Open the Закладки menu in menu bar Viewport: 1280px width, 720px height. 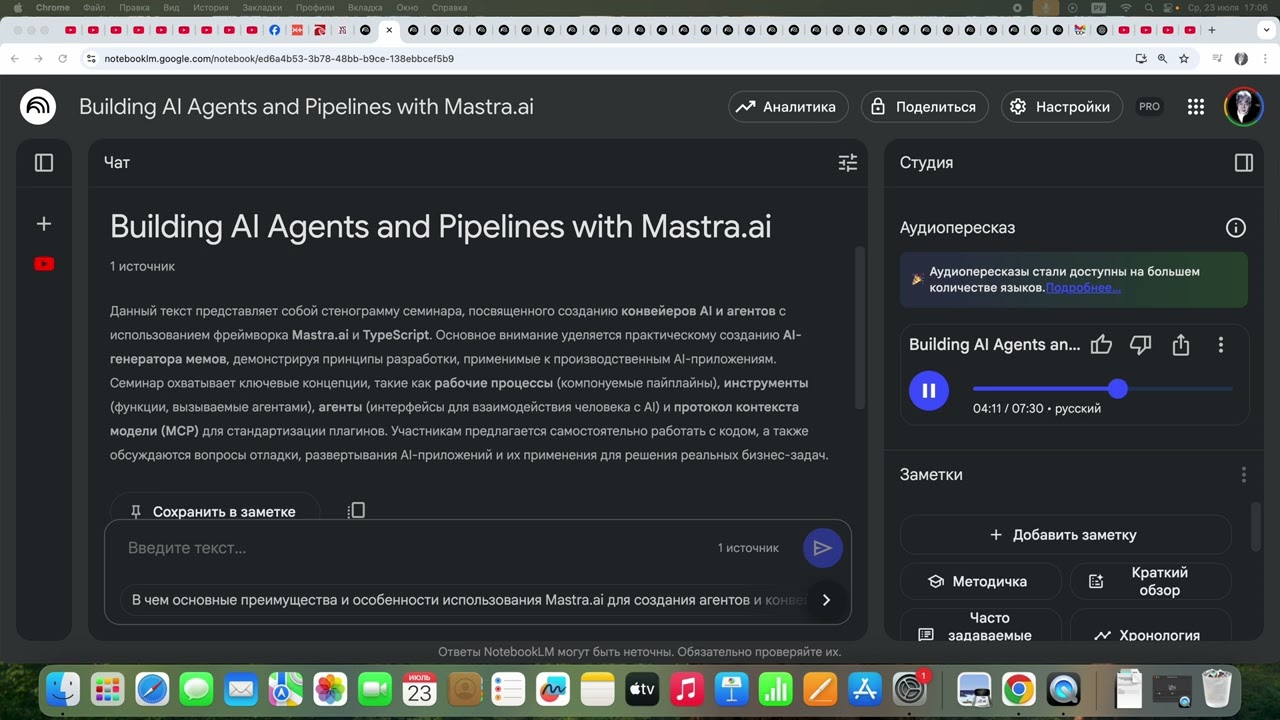262,7
